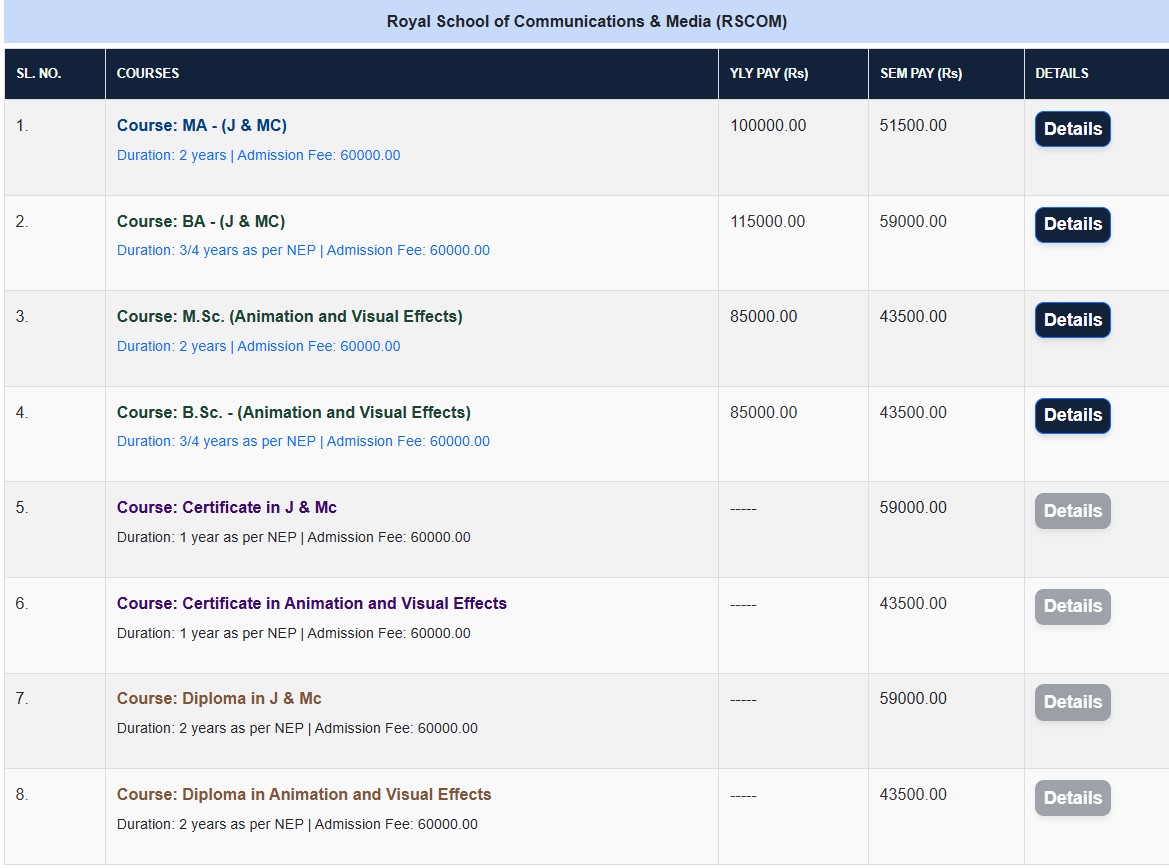The image size is (1169, 868).
Task: Click the COURSES column header
Action: click(x=148, y=73)
